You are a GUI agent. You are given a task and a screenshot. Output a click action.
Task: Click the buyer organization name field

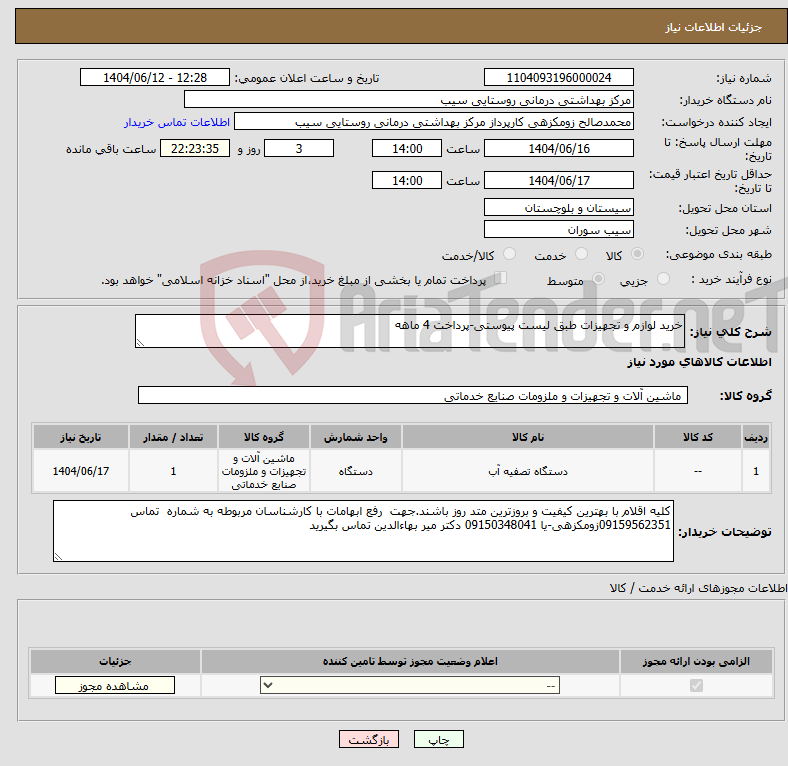(x=409, y=100)
